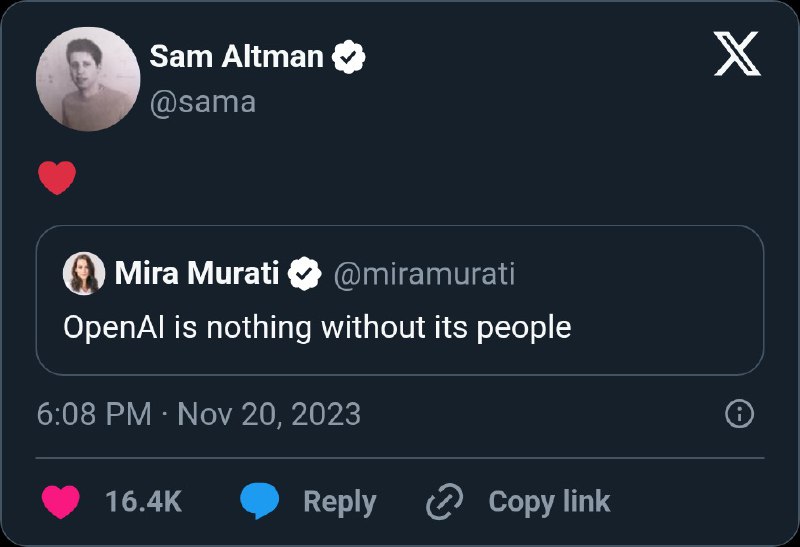Click the Mira Murati display name
Viewport: 800px width, 547px height.
coord(197,273)
